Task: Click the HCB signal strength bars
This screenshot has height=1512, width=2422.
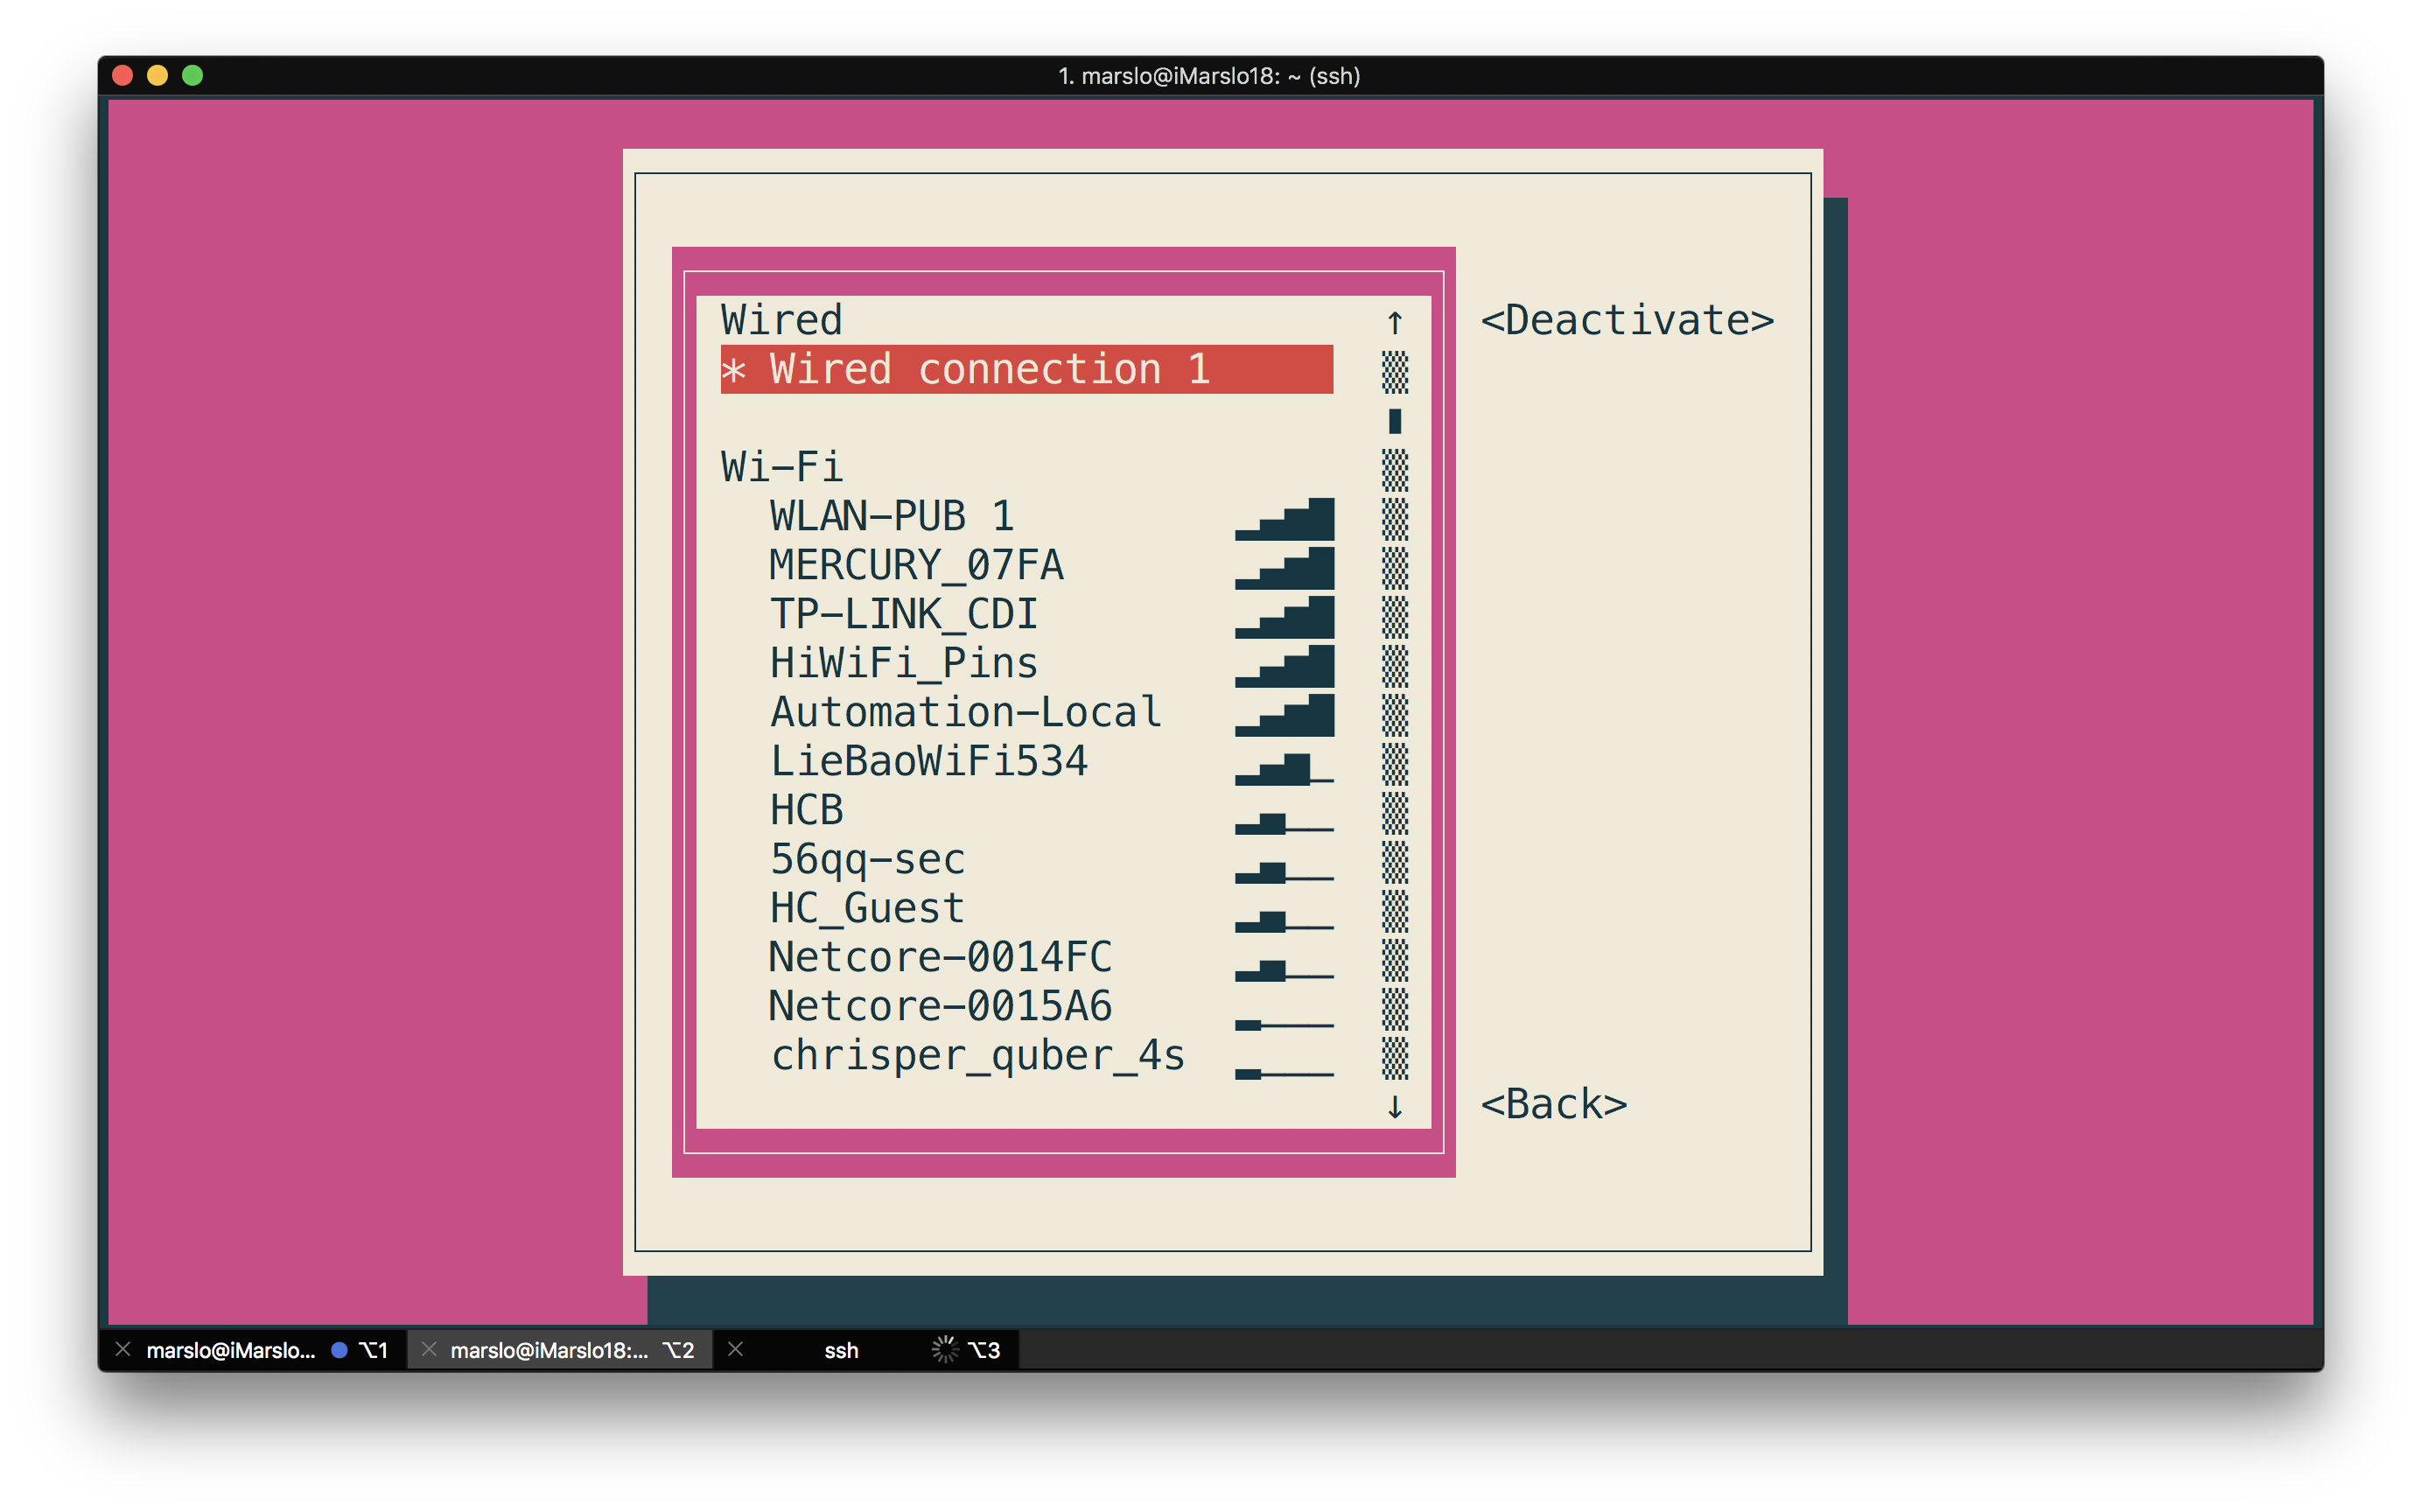Action: click(1284, 823)
